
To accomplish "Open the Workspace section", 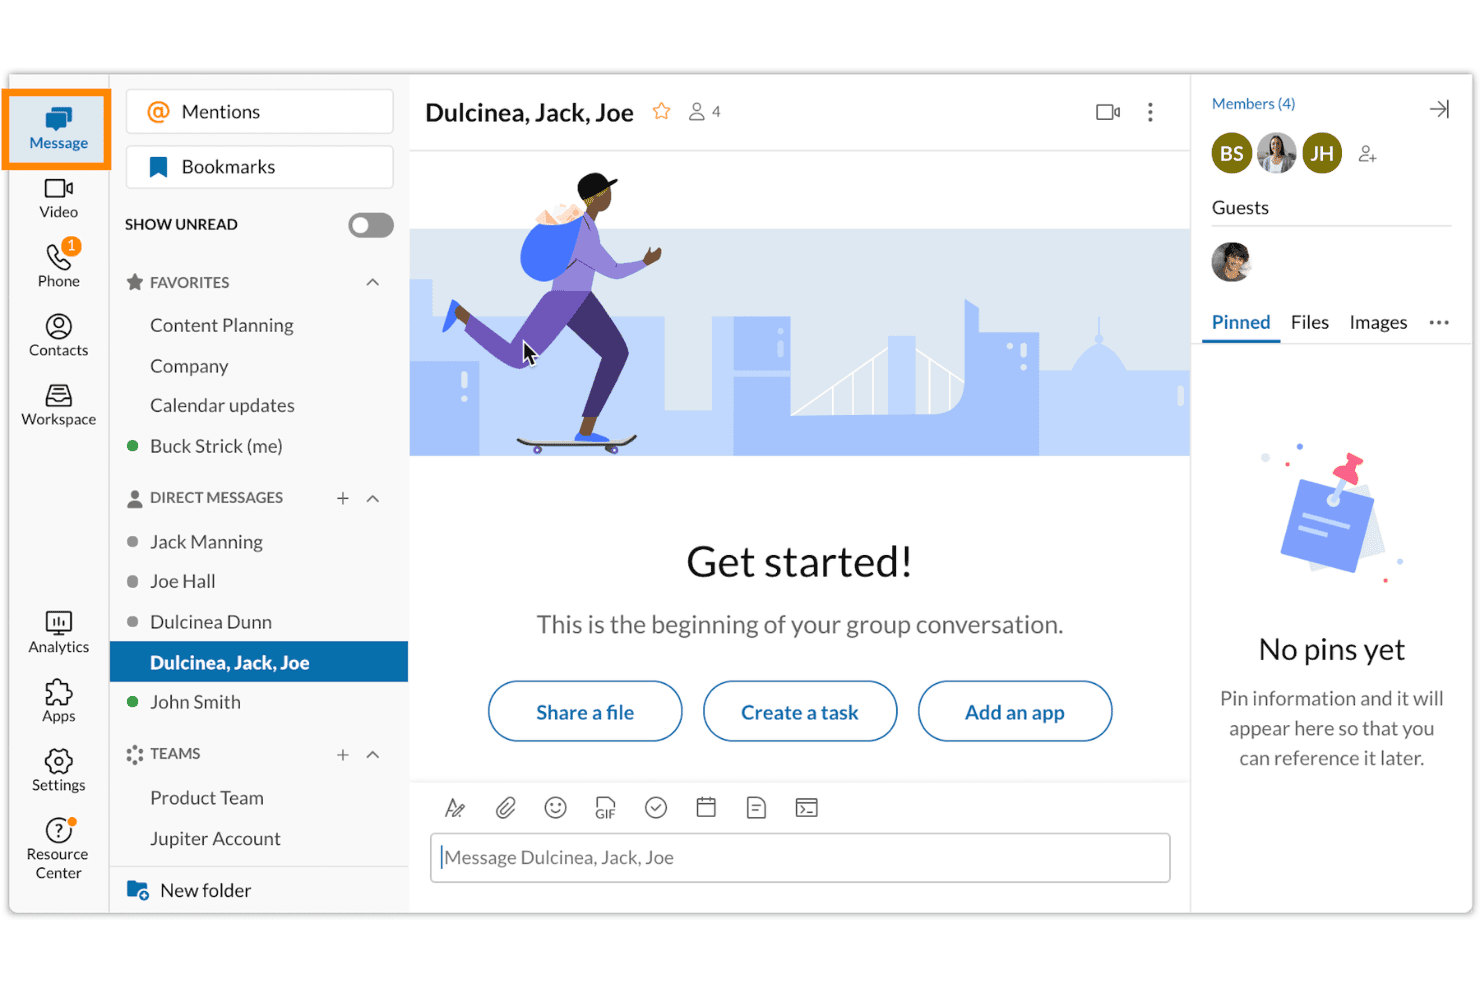I will click(x=58, y=405).
